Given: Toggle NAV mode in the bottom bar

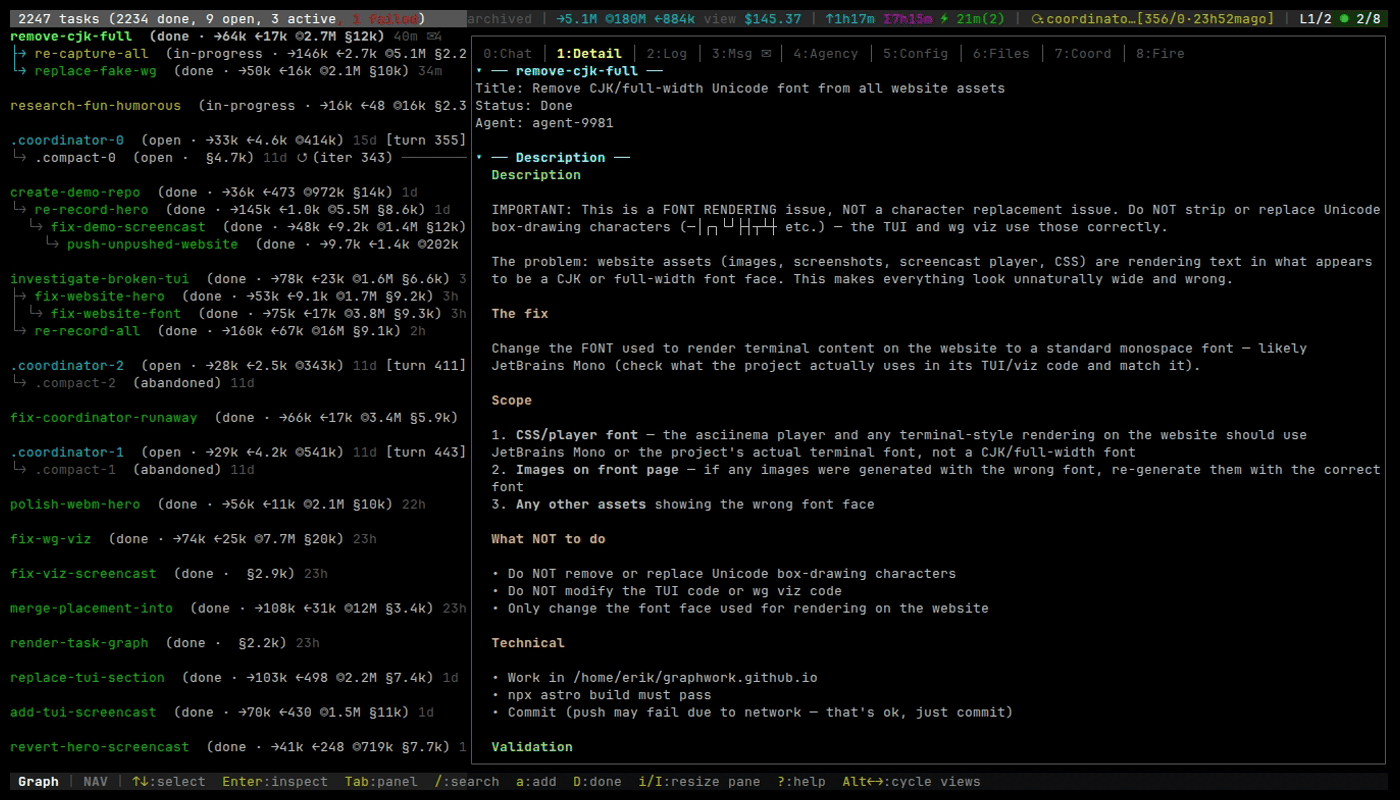Looking at the screenshot, I should point(95,782).
